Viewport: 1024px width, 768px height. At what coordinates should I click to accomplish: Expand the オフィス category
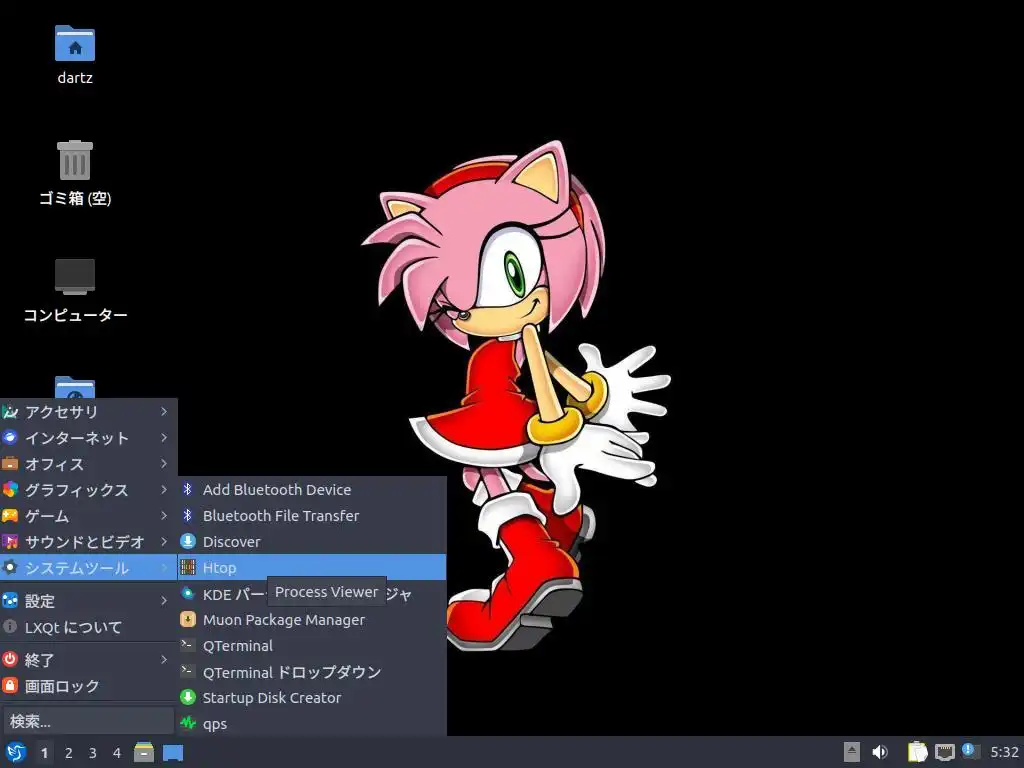pos(89,464)
